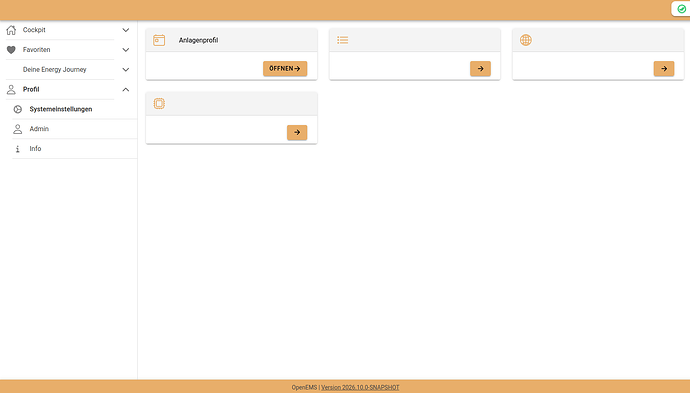Click the Admin user icon
Viewport: 690px width, 393px height.
point(18,129)
